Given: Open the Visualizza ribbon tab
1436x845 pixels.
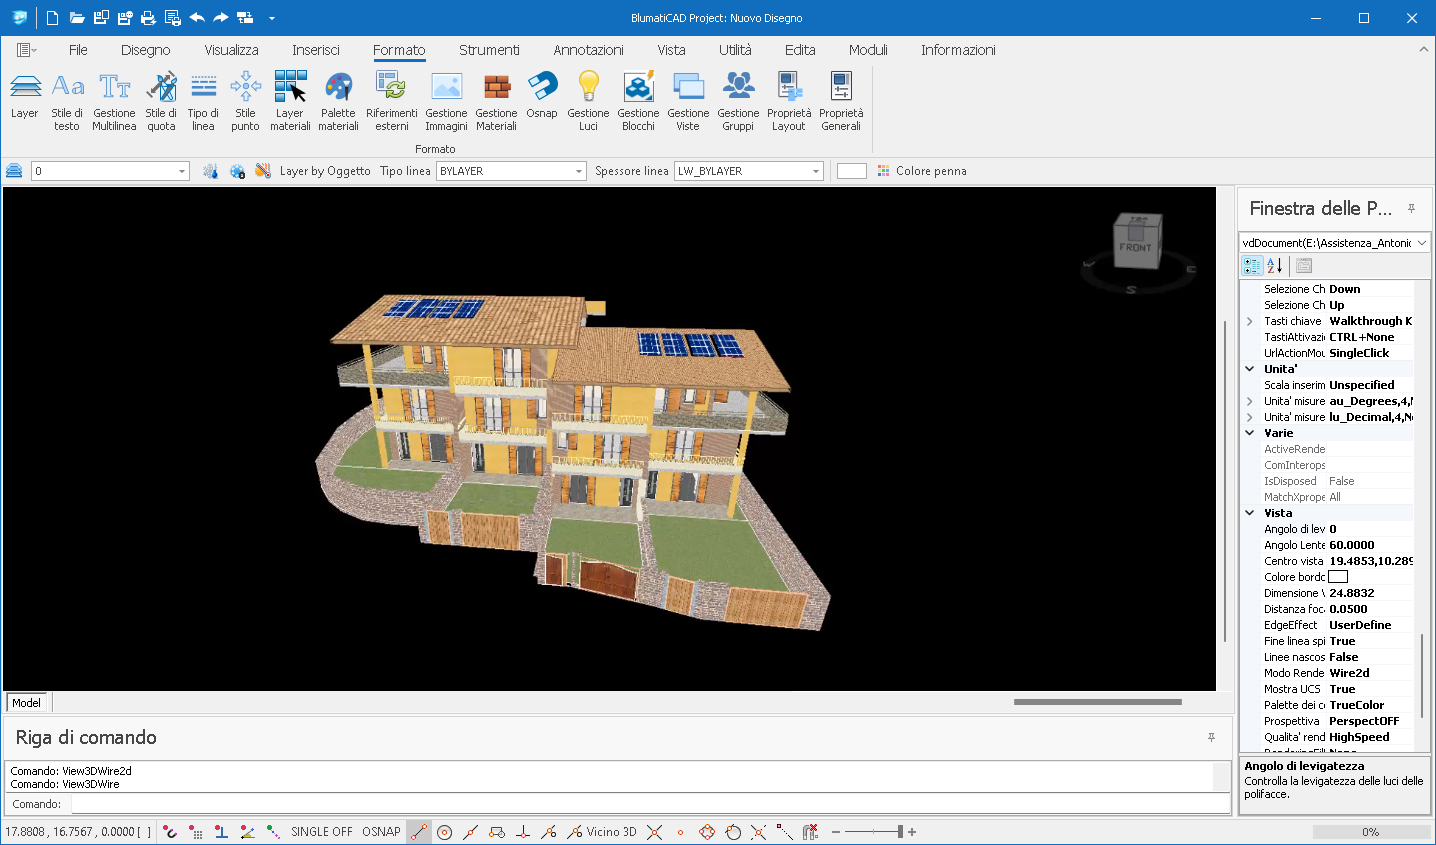Looking at the screenshot, I should (231, 50).
